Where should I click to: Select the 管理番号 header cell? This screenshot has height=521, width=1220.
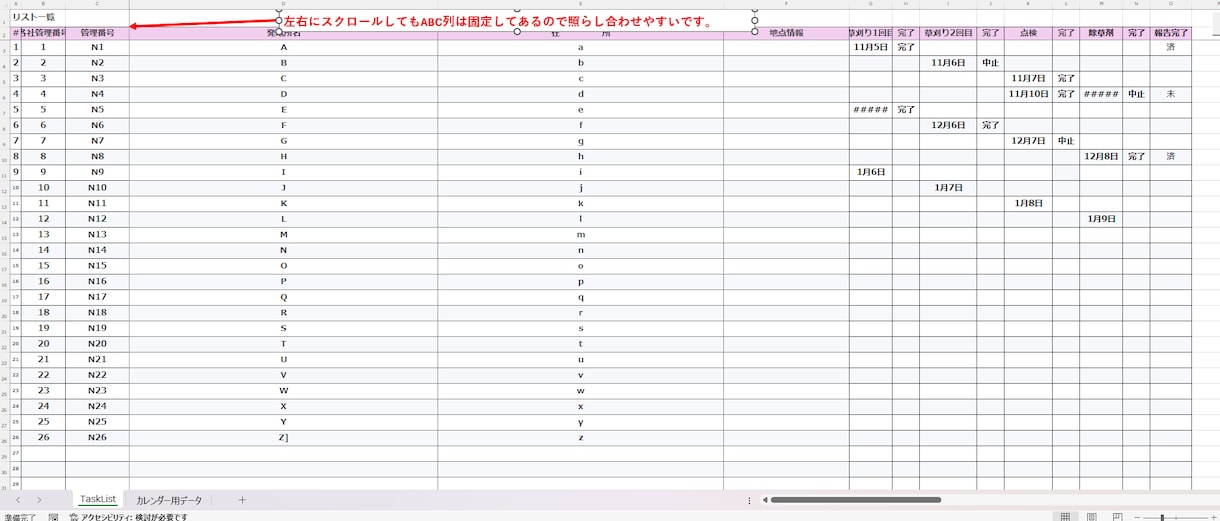(x=97, y=33)
